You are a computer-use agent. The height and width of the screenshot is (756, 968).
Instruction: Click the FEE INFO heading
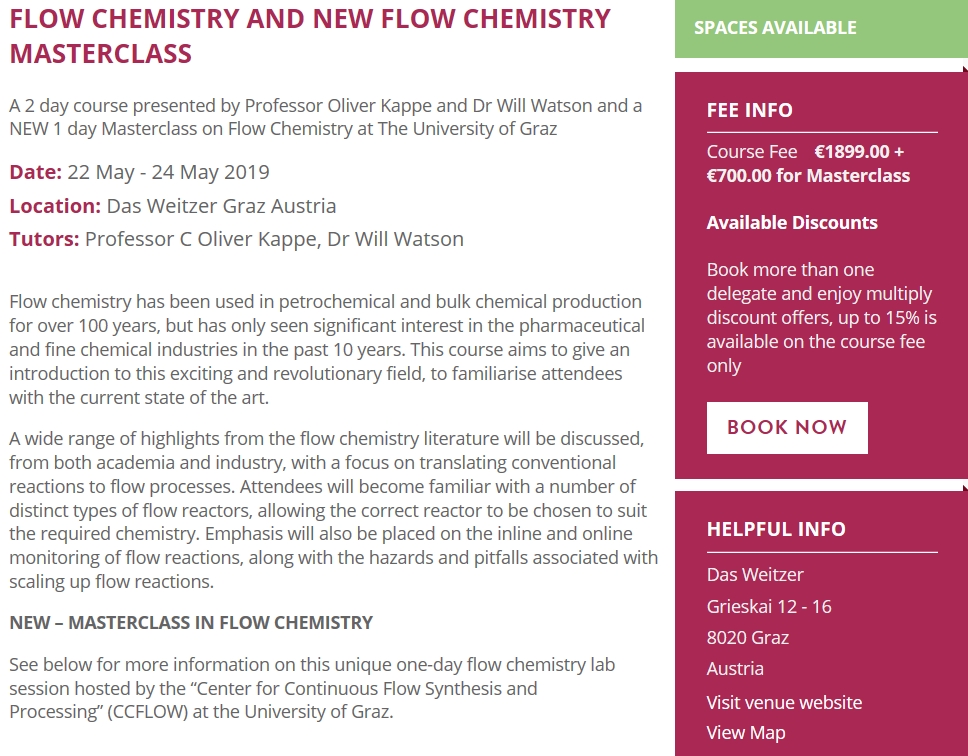[749, 110]
